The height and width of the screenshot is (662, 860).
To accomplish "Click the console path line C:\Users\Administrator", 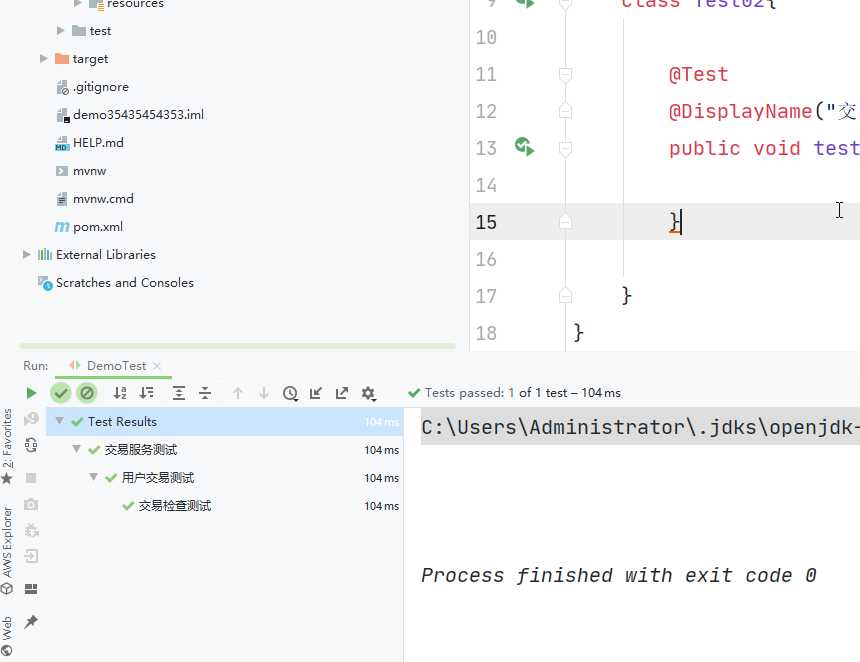I will pos(640,427).
